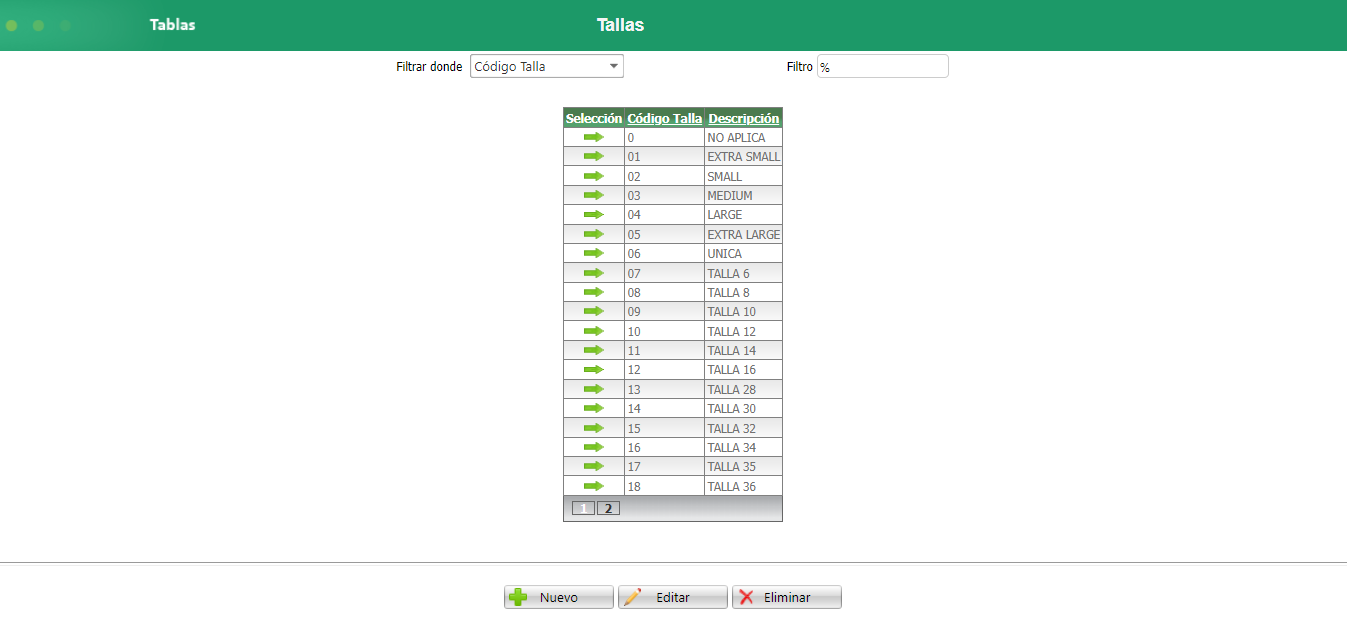The height and width of the screenshot is (642, 1347).
Task: Select green arrow of TALLA 32
Action: pos(594,428)
